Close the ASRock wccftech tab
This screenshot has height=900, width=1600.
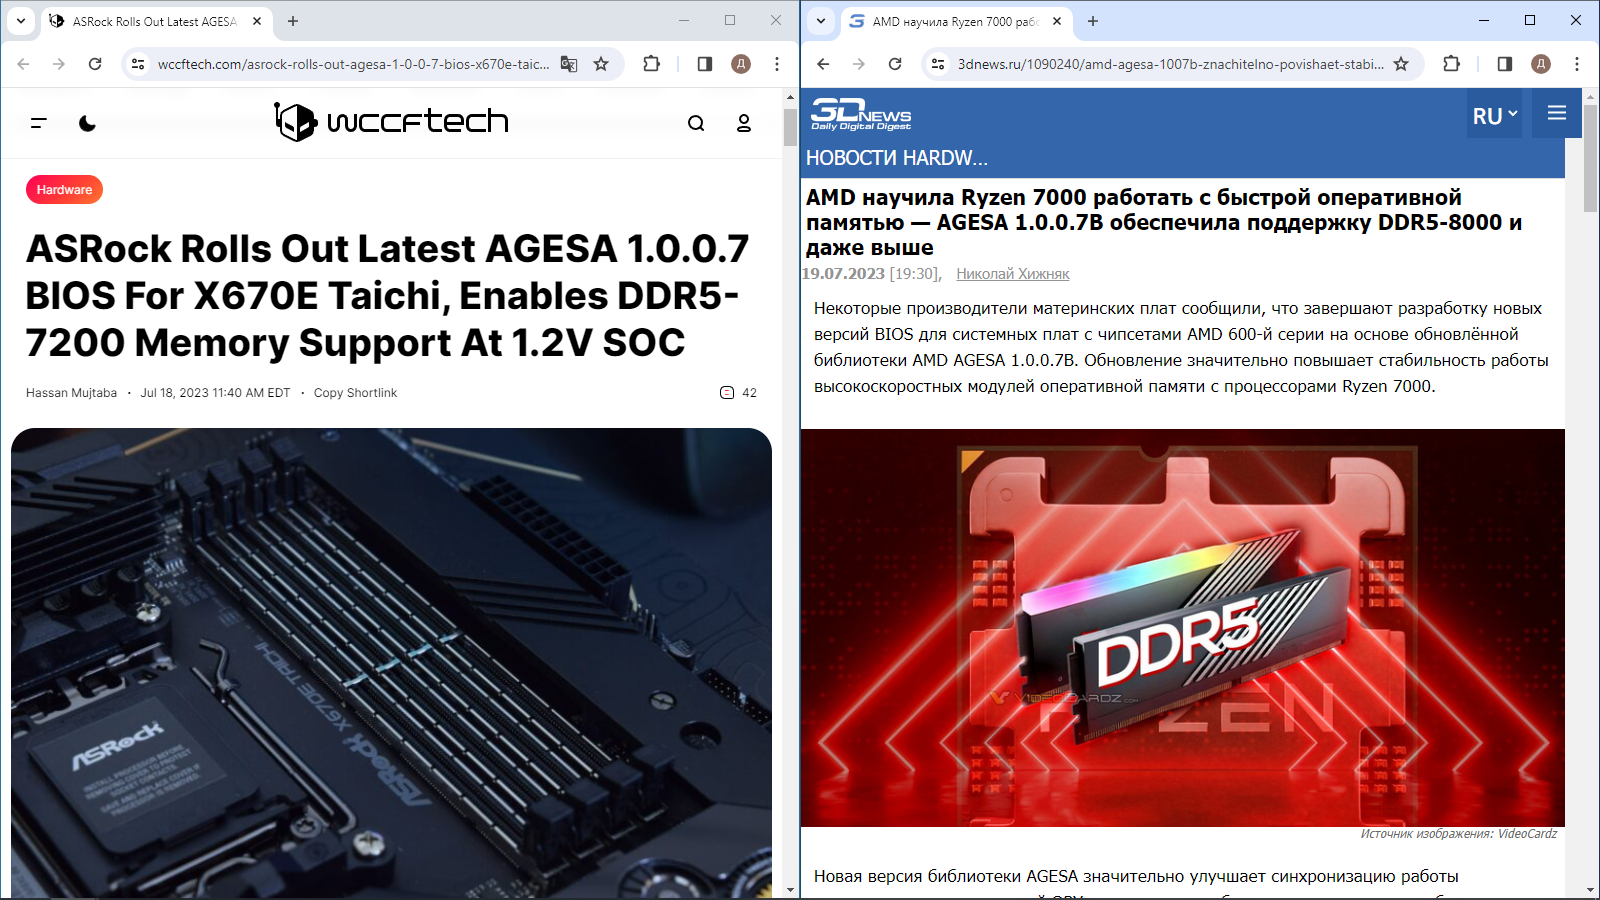[x=257, y=21]
